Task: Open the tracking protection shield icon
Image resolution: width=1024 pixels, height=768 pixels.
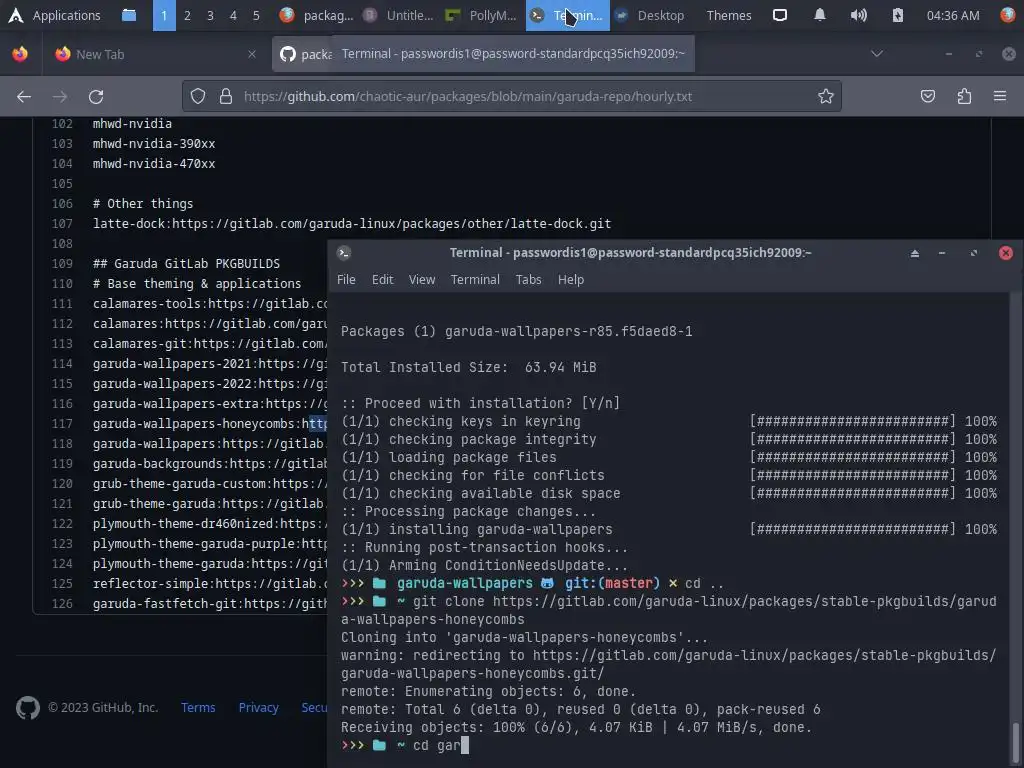Action: click(198, 97)
